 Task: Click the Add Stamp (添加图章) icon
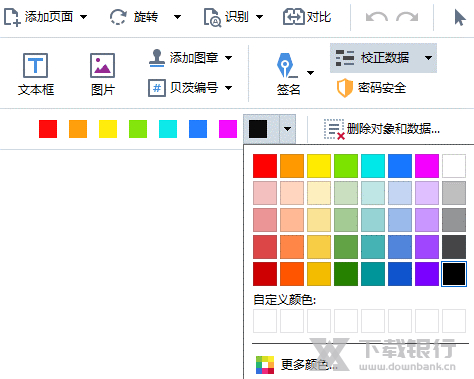pos(157,58)
